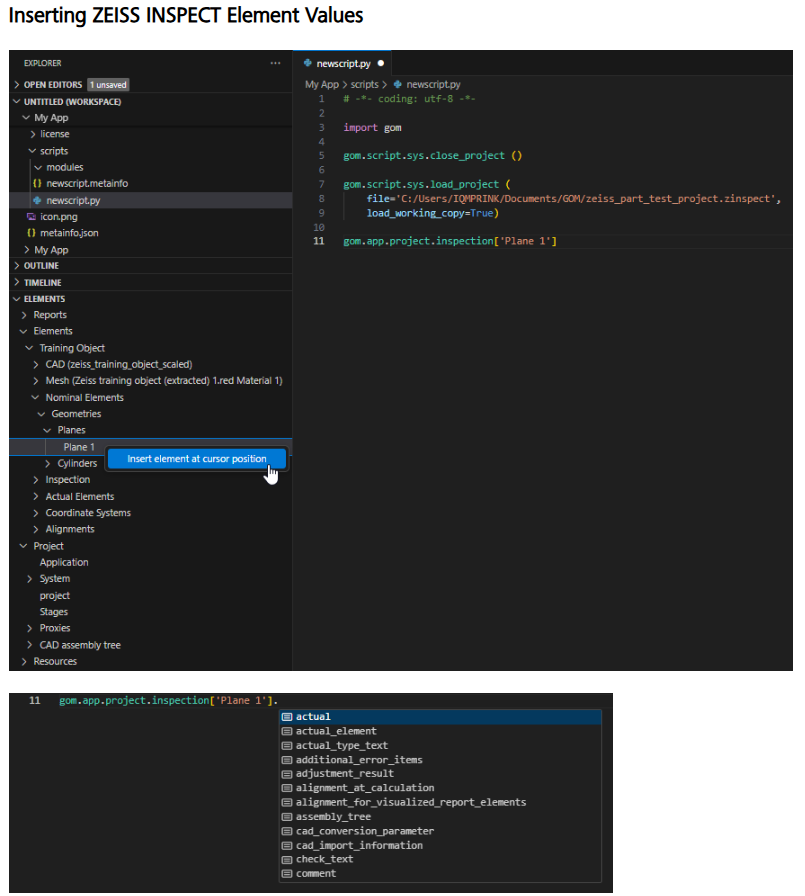Click the load_working_copy=True code line
The height and width of the screenshot is (896, 805).
pyautogui.click(x=432, y=213)
